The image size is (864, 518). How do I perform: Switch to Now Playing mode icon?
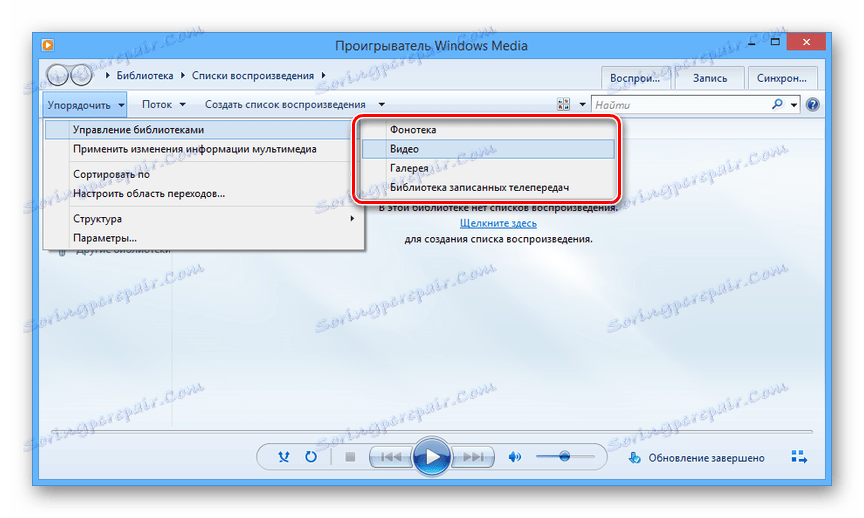pyautogui.click(x=800, y=457)
